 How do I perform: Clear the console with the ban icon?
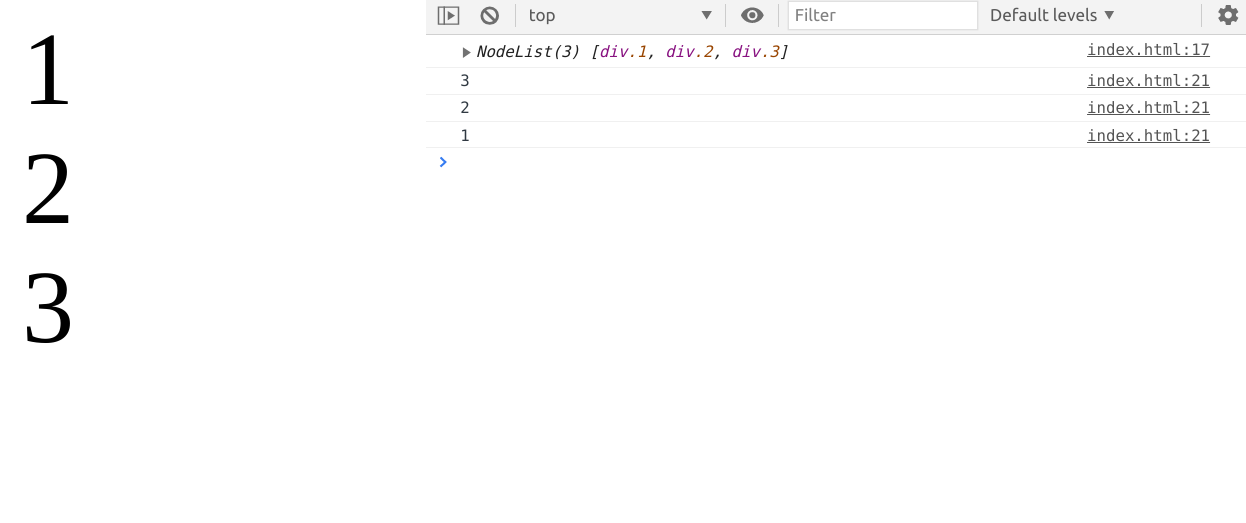pos(489,15)
